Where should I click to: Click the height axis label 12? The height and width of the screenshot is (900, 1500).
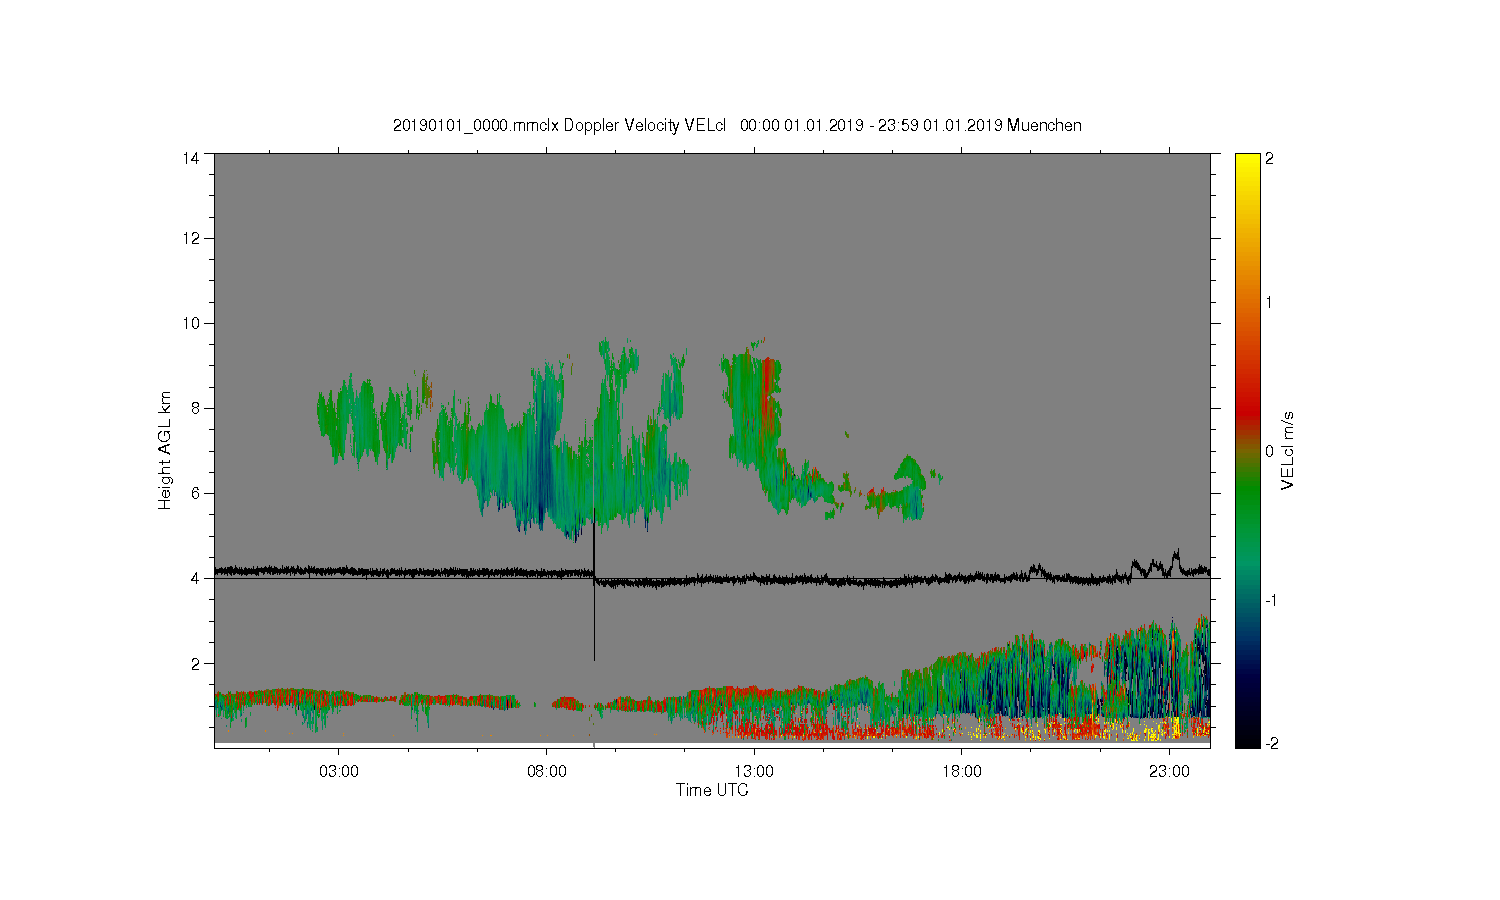point(191,238)
